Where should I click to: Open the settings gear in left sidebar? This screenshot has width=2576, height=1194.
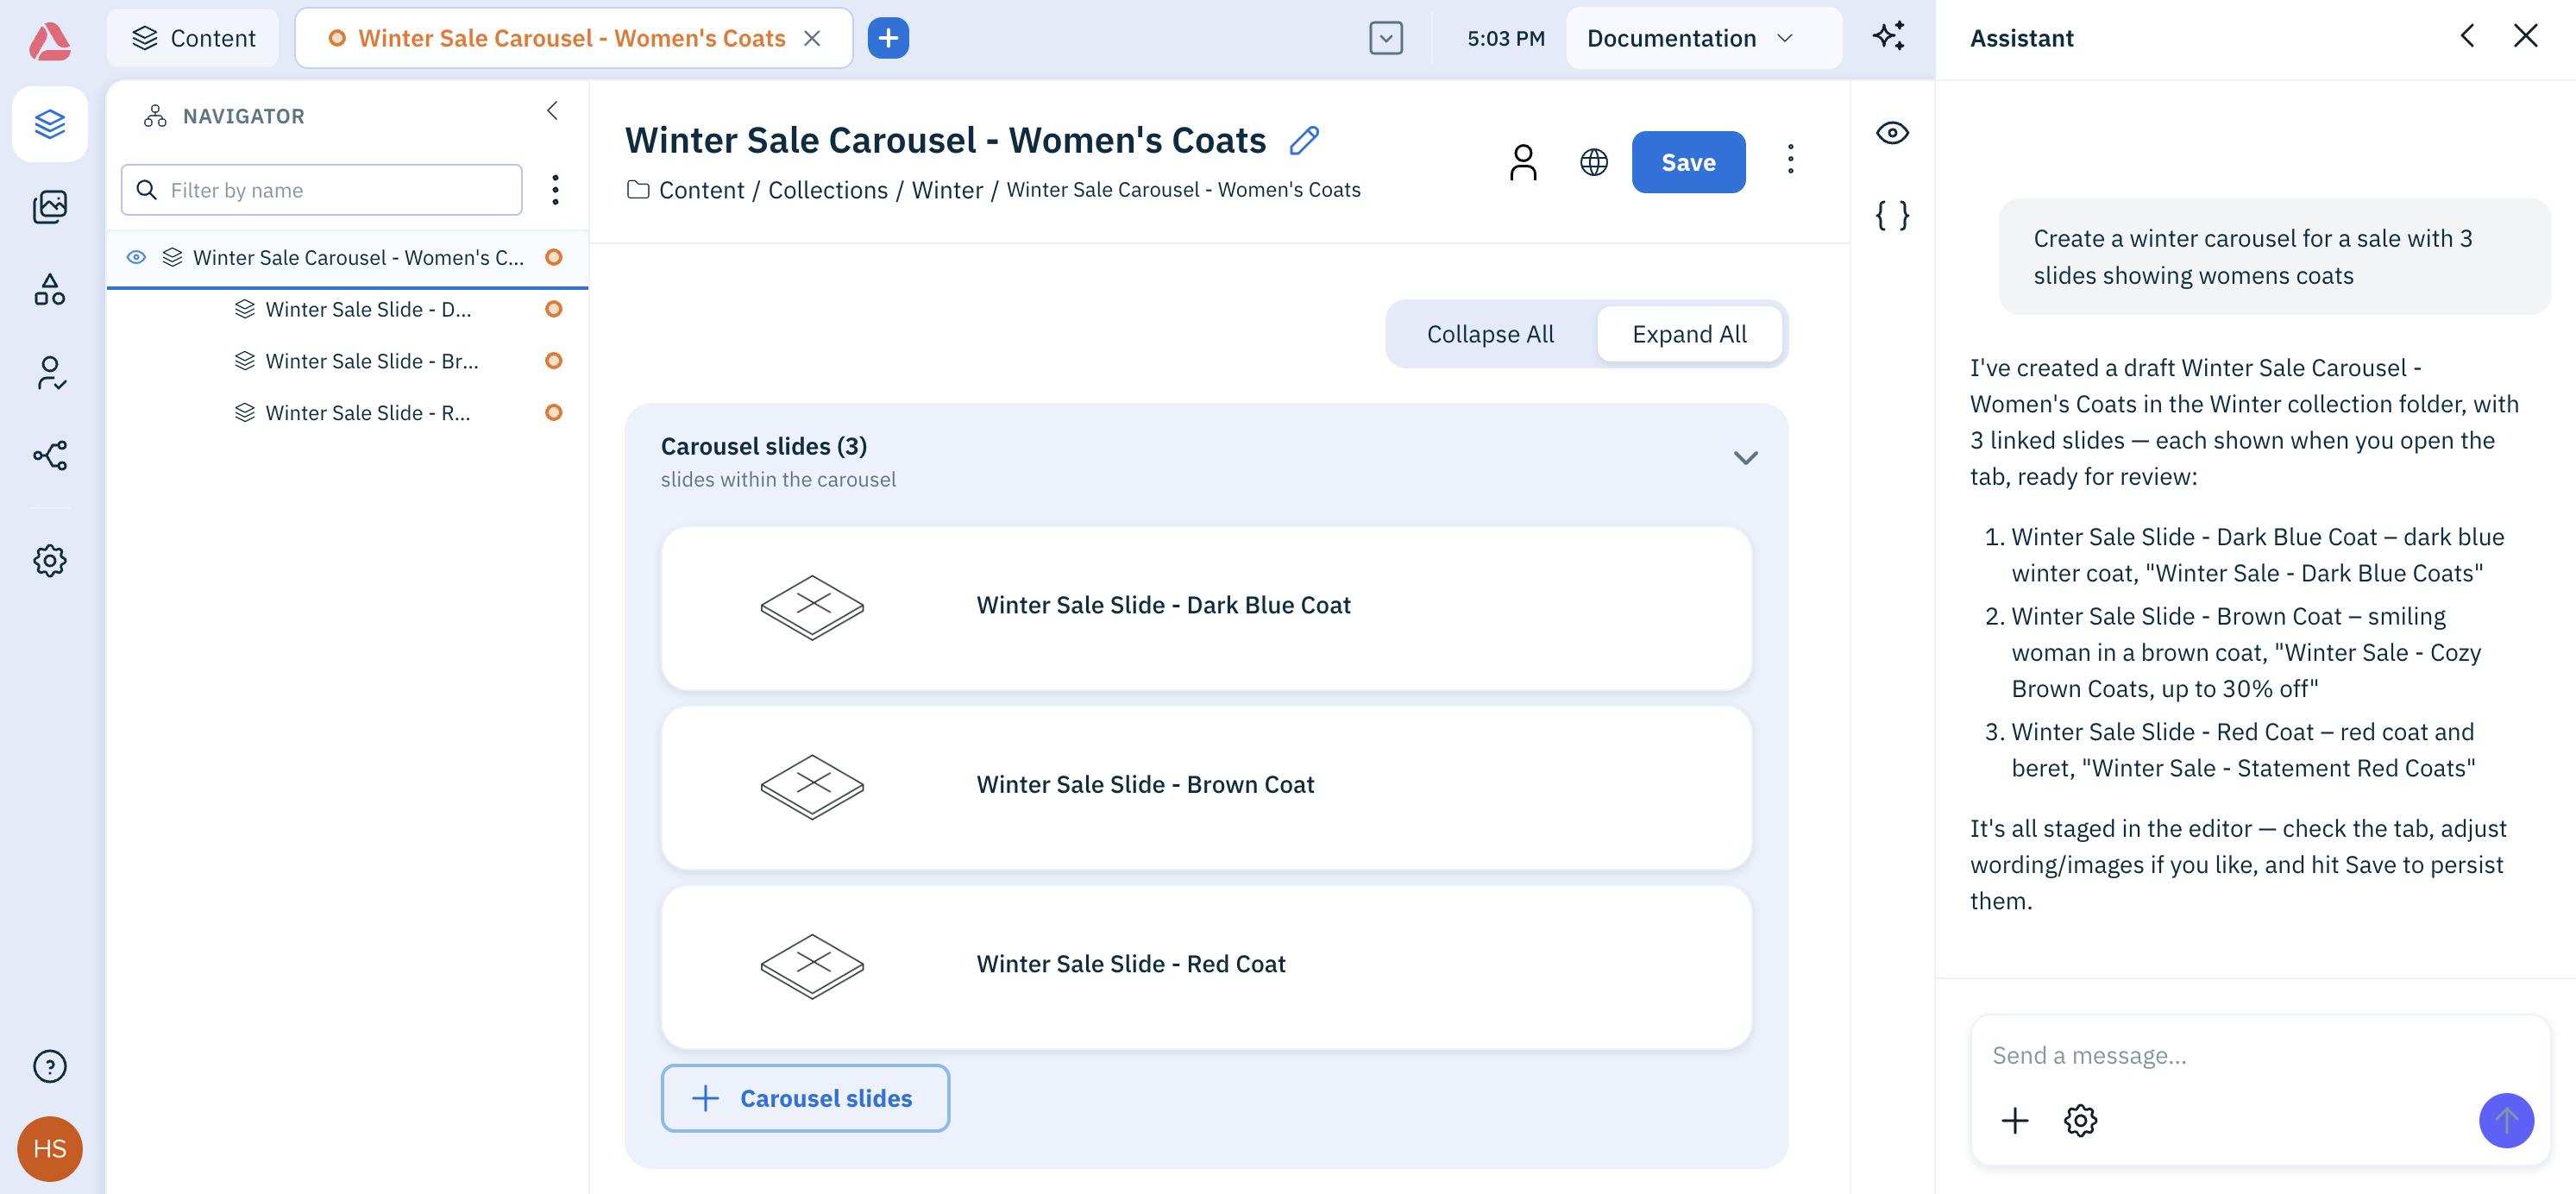(50, 560)
